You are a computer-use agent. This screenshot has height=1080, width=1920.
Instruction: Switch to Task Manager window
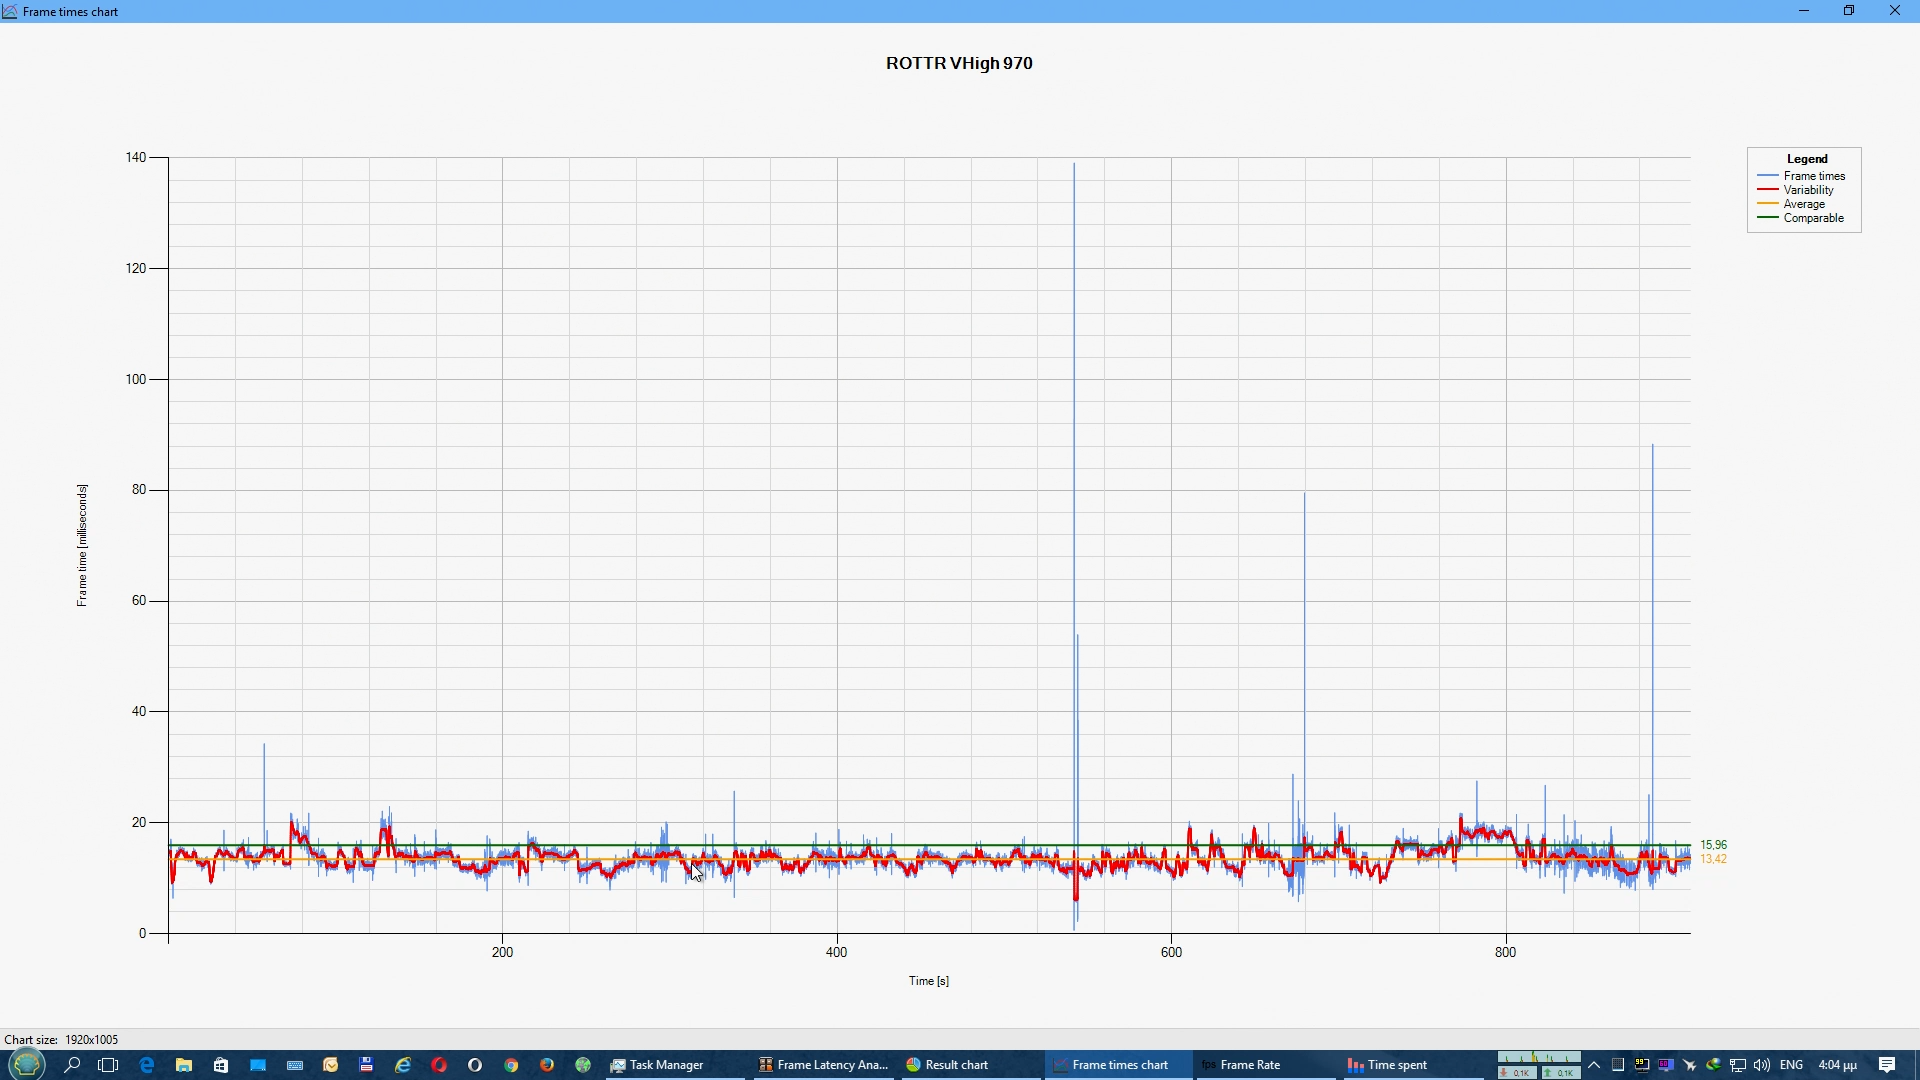[673, 1065]
